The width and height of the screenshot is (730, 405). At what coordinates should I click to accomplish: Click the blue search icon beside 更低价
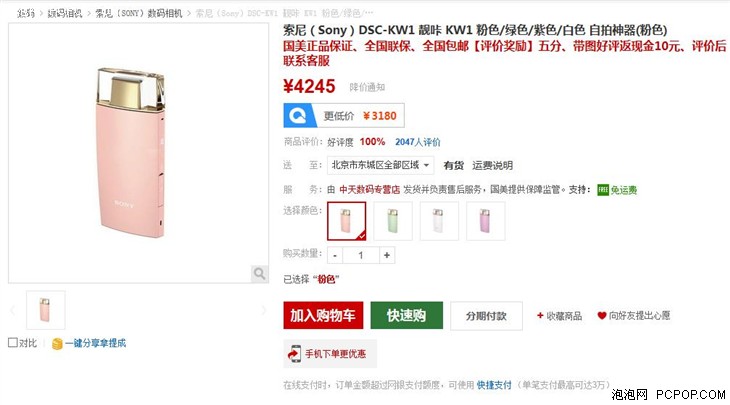click(298, 115)
